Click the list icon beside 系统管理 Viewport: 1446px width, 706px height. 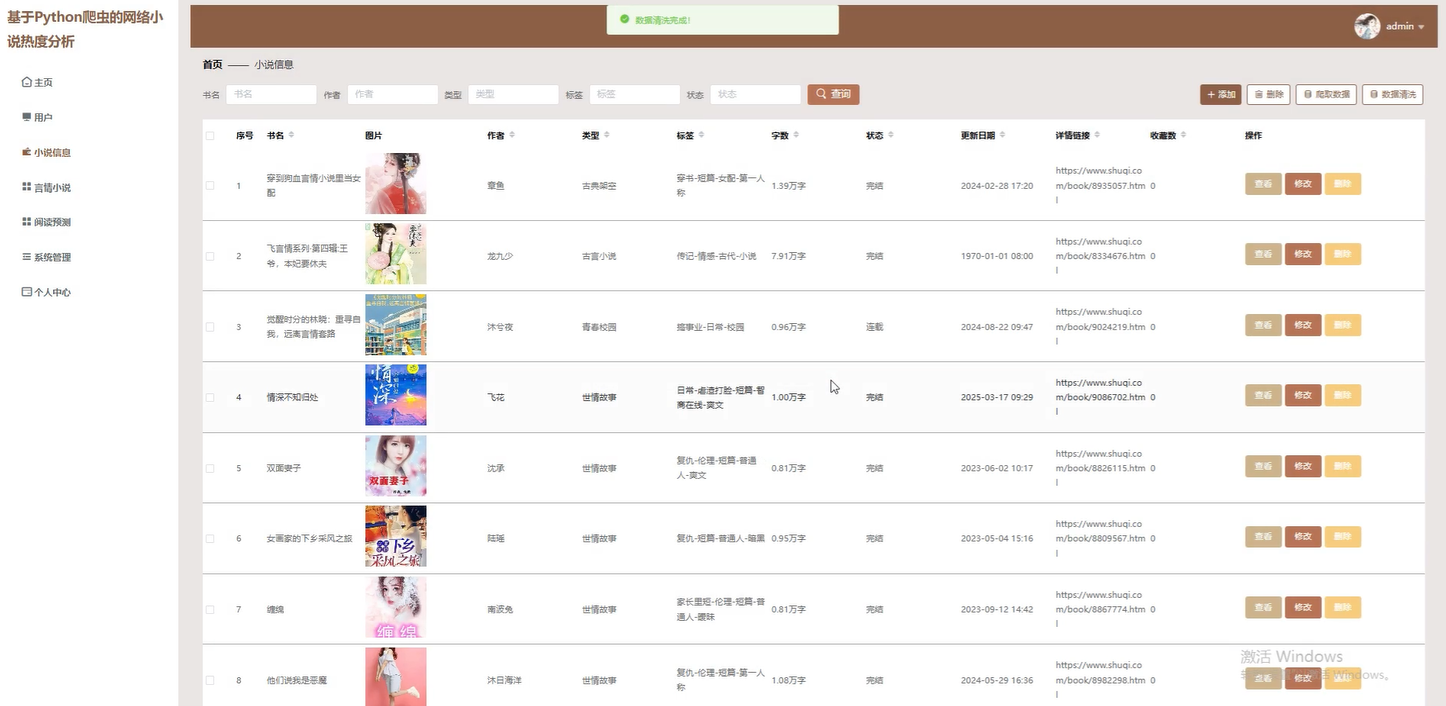point(26,257)
